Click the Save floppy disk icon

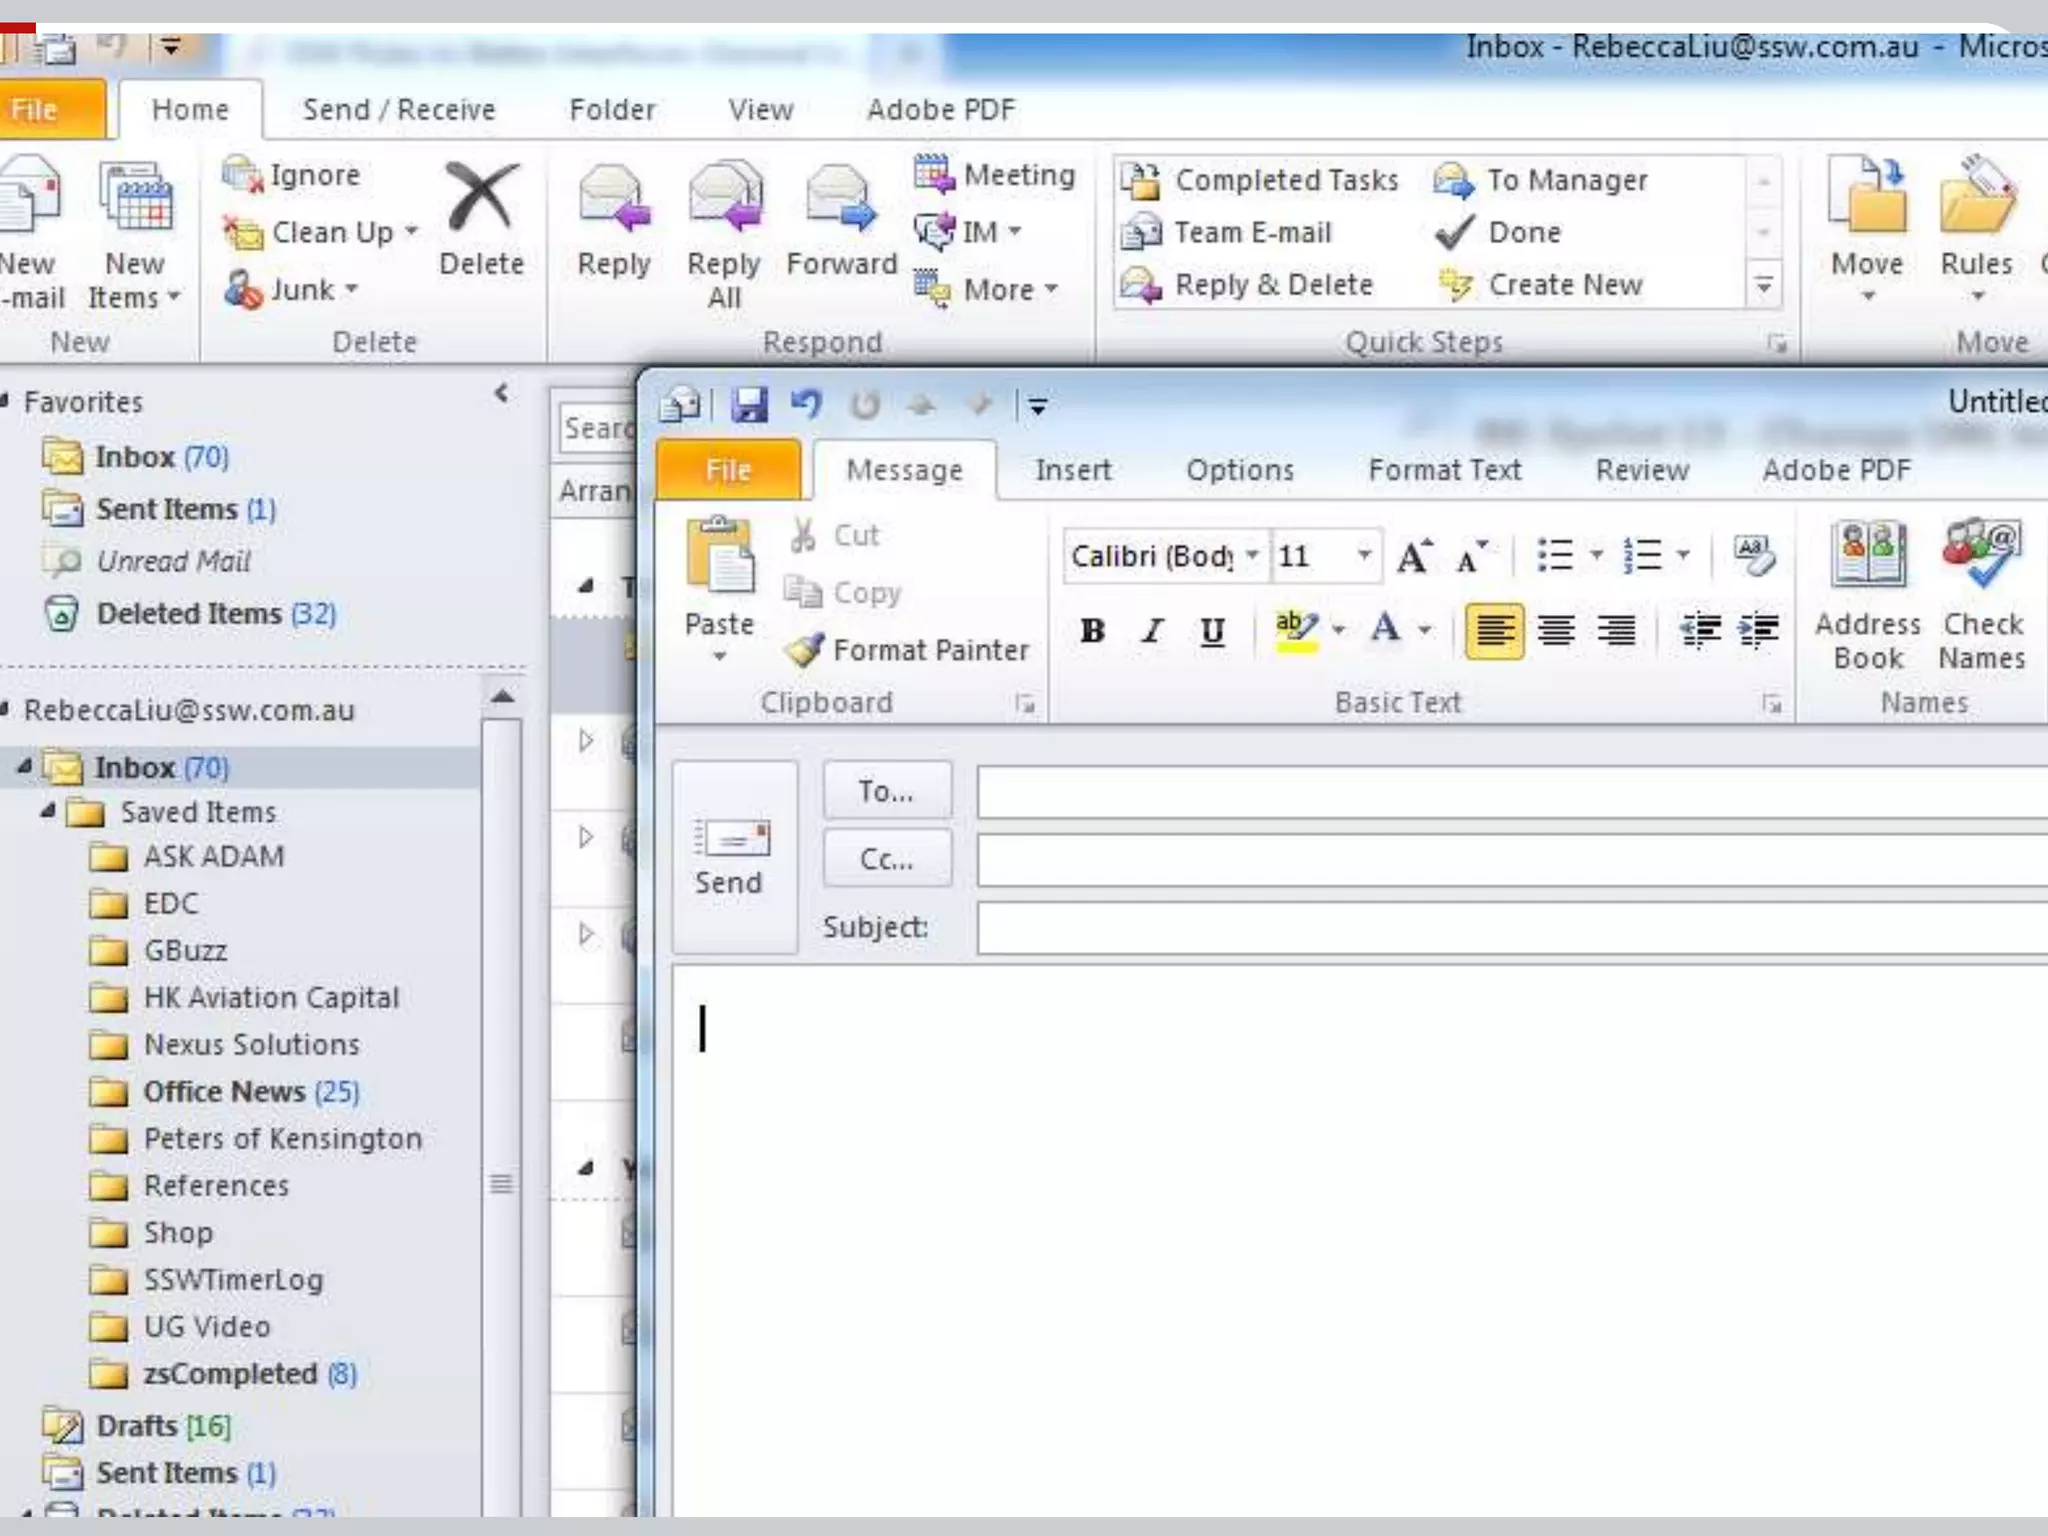(x=749, y=405)
